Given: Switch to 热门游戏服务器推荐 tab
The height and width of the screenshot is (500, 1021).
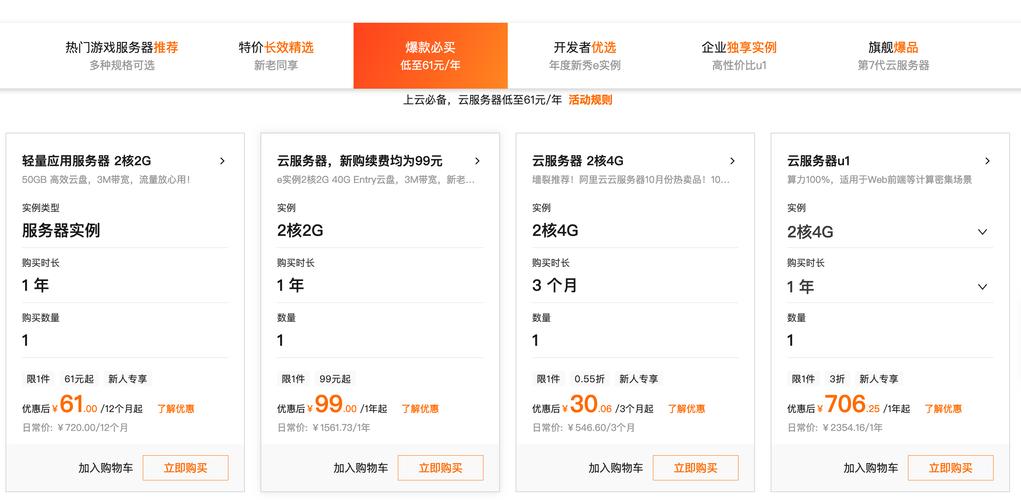Looking at the screenshot, I should [122, 55].
